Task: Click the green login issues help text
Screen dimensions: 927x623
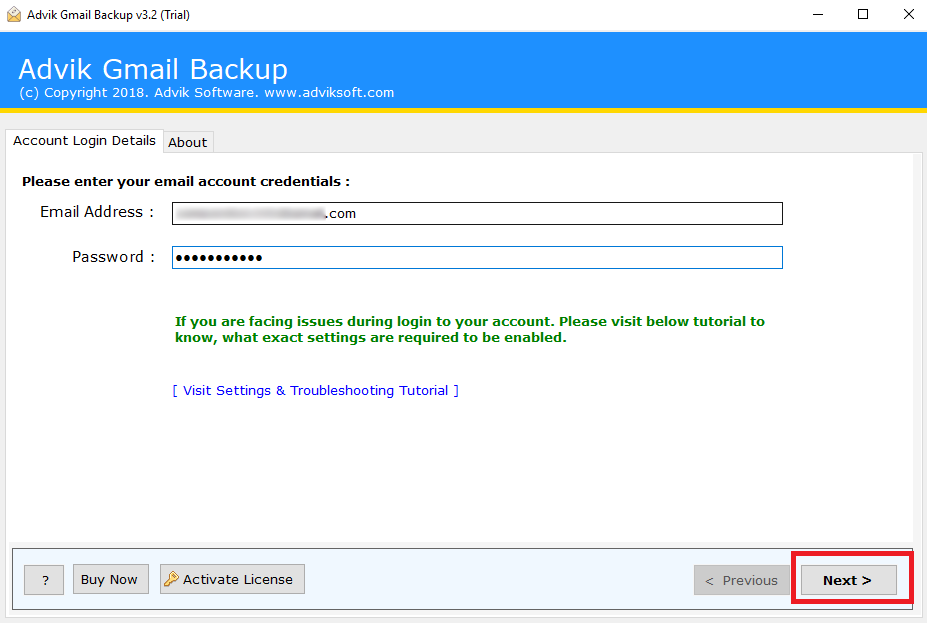Action: point(470,329)
